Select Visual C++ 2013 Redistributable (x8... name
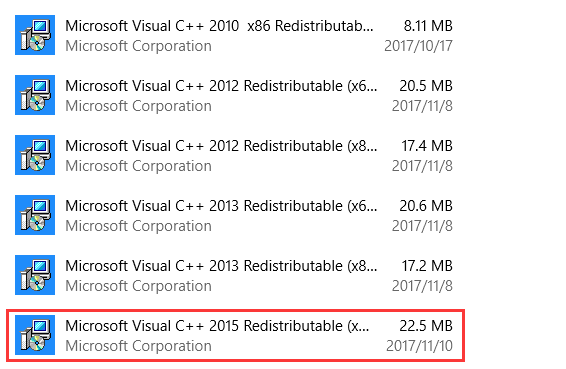The width and height of the screenshot is (566, 369). (221, 266)
